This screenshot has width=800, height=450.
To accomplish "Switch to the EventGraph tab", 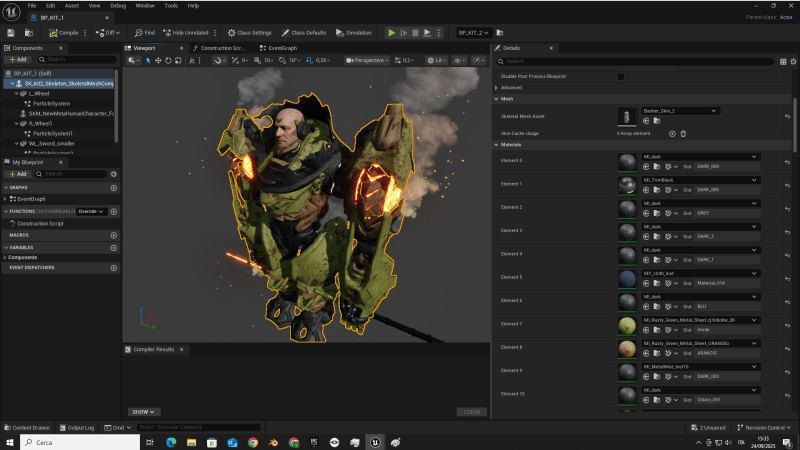I will pyautogui.click(x=279, y=48).
